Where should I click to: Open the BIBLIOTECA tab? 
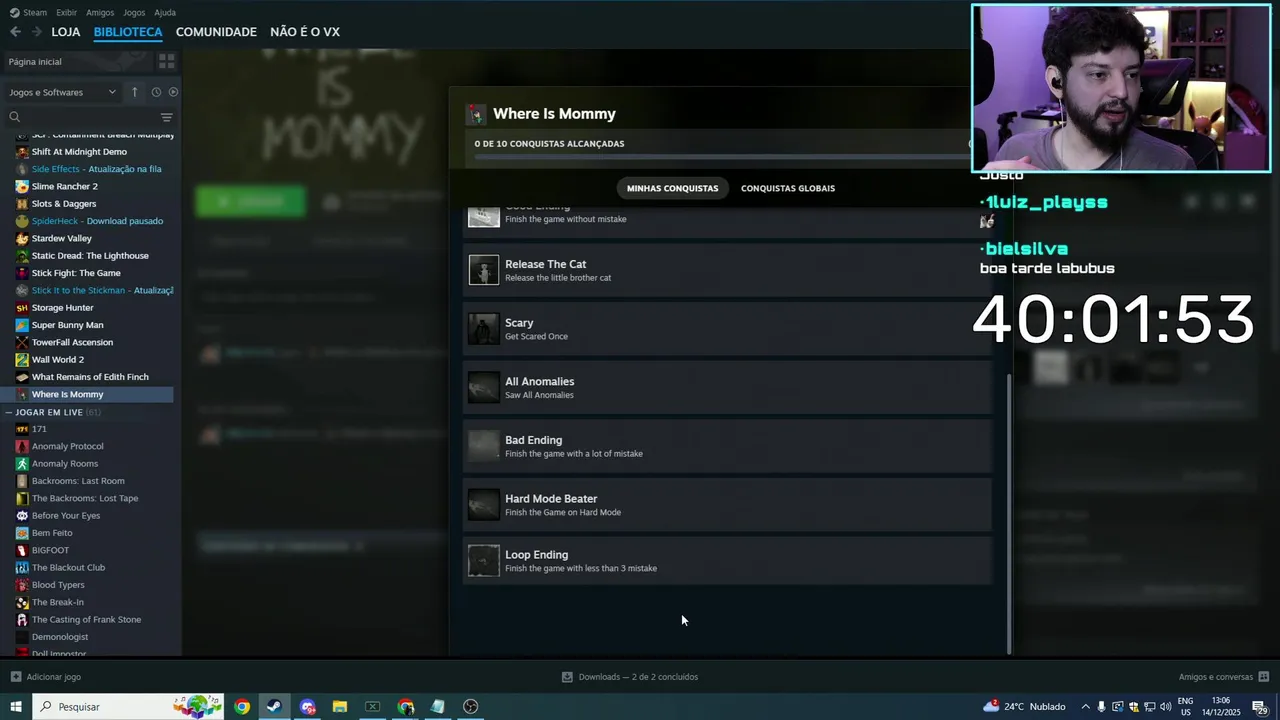[x=128, y=32]
